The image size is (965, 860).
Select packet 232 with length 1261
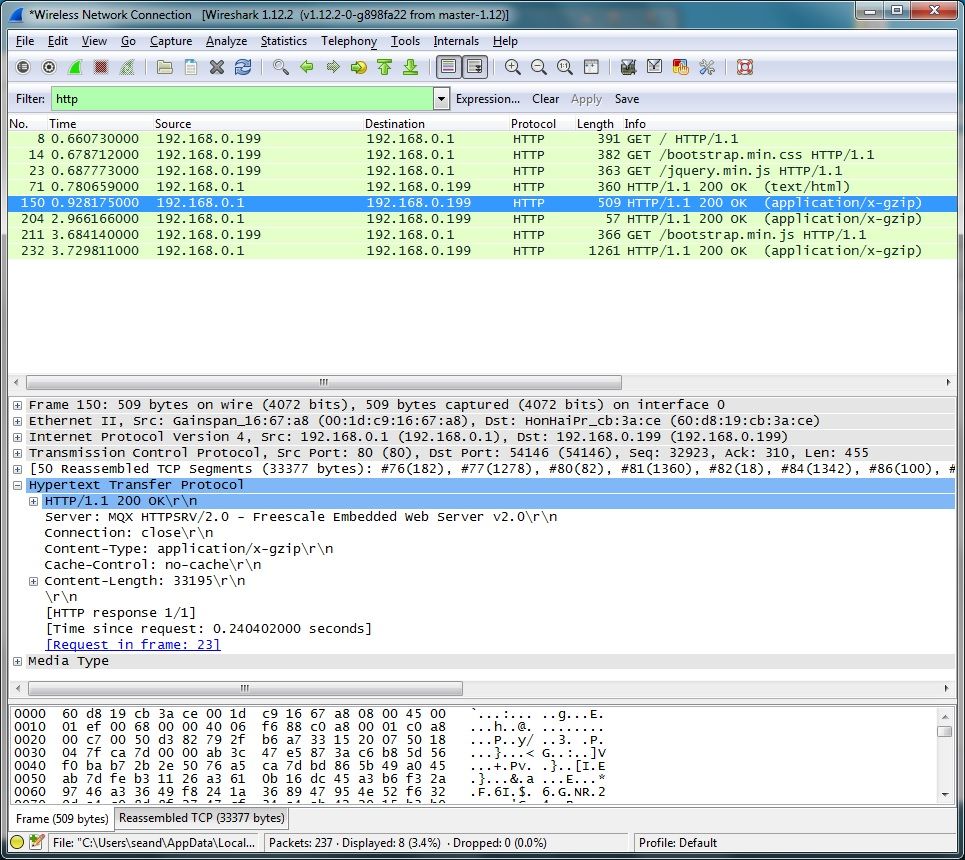[482, 251]
